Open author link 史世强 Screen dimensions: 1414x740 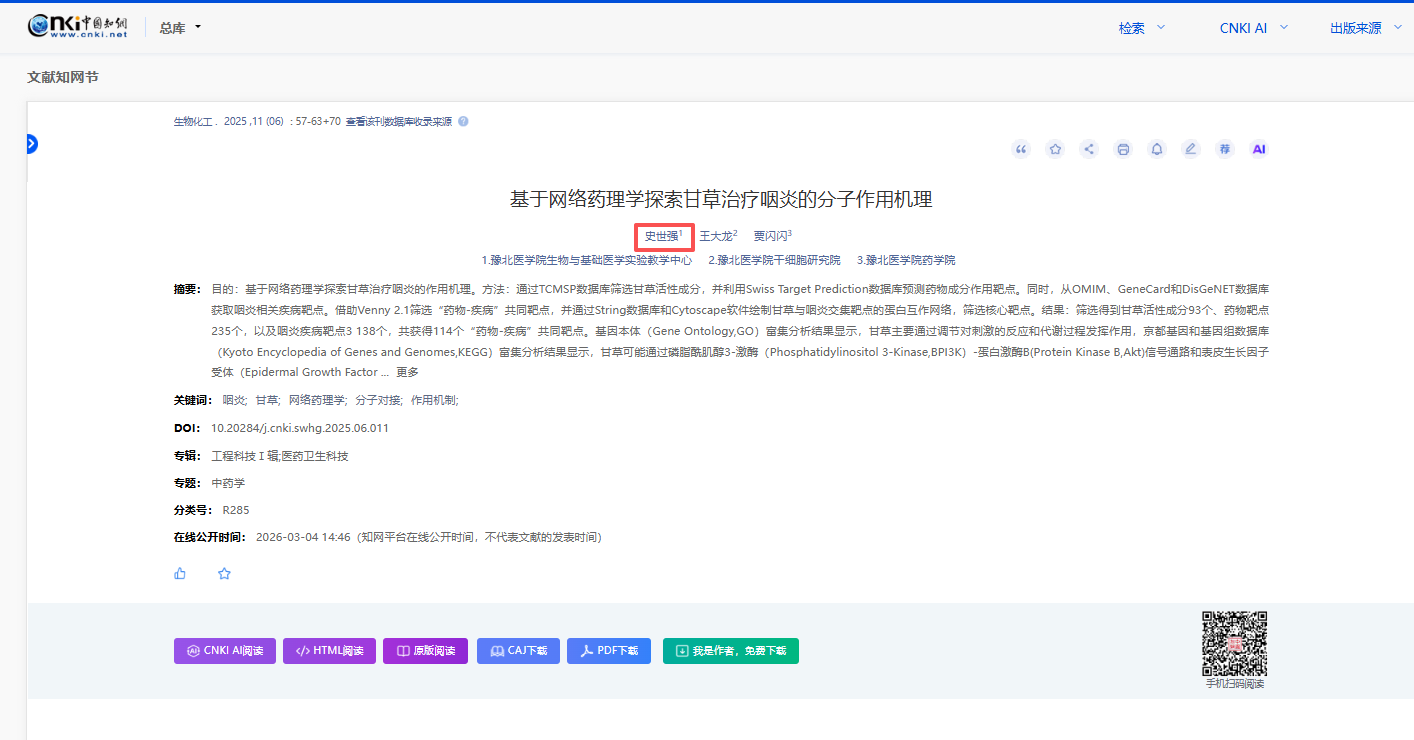click(661, 236)
